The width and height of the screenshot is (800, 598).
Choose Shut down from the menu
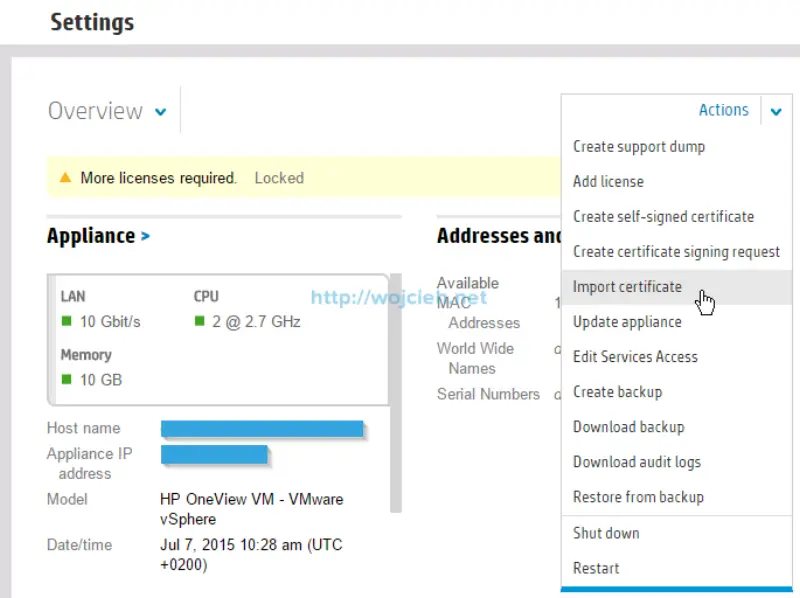pyautogui.click(x=606, y=534)
